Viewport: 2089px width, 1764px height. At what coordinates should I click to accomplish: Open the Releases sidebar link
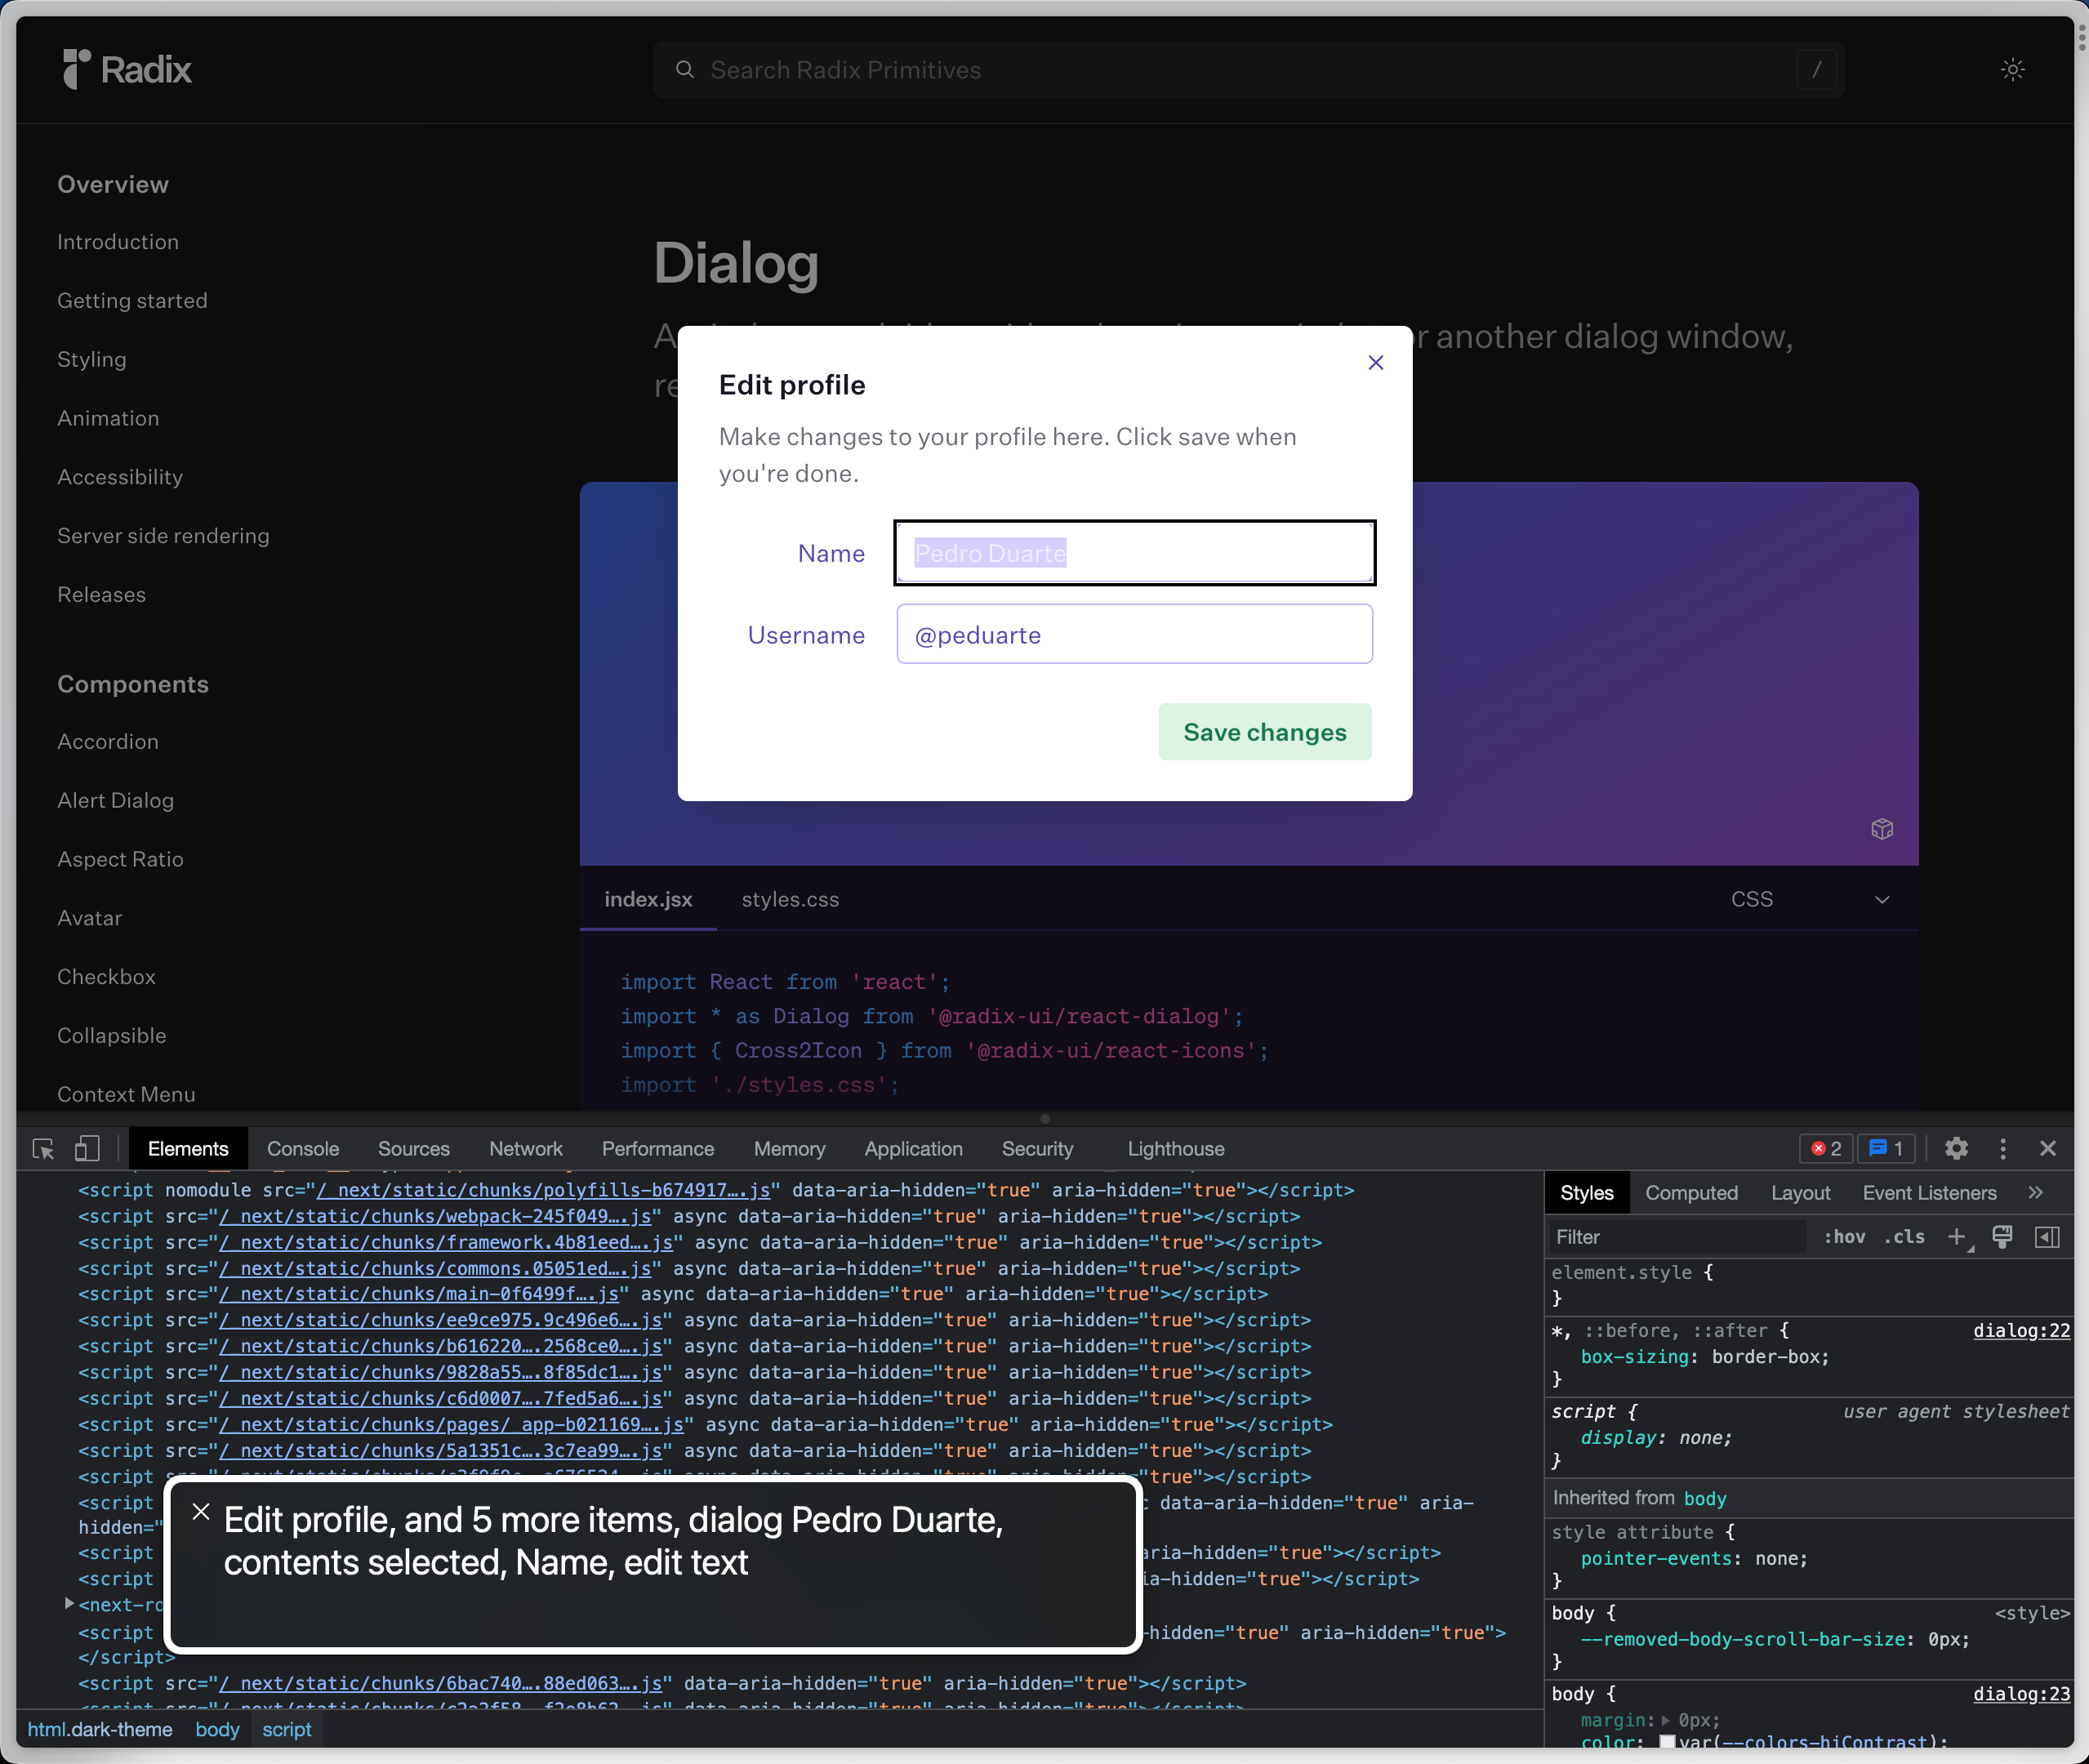click(x=101, y=594)
